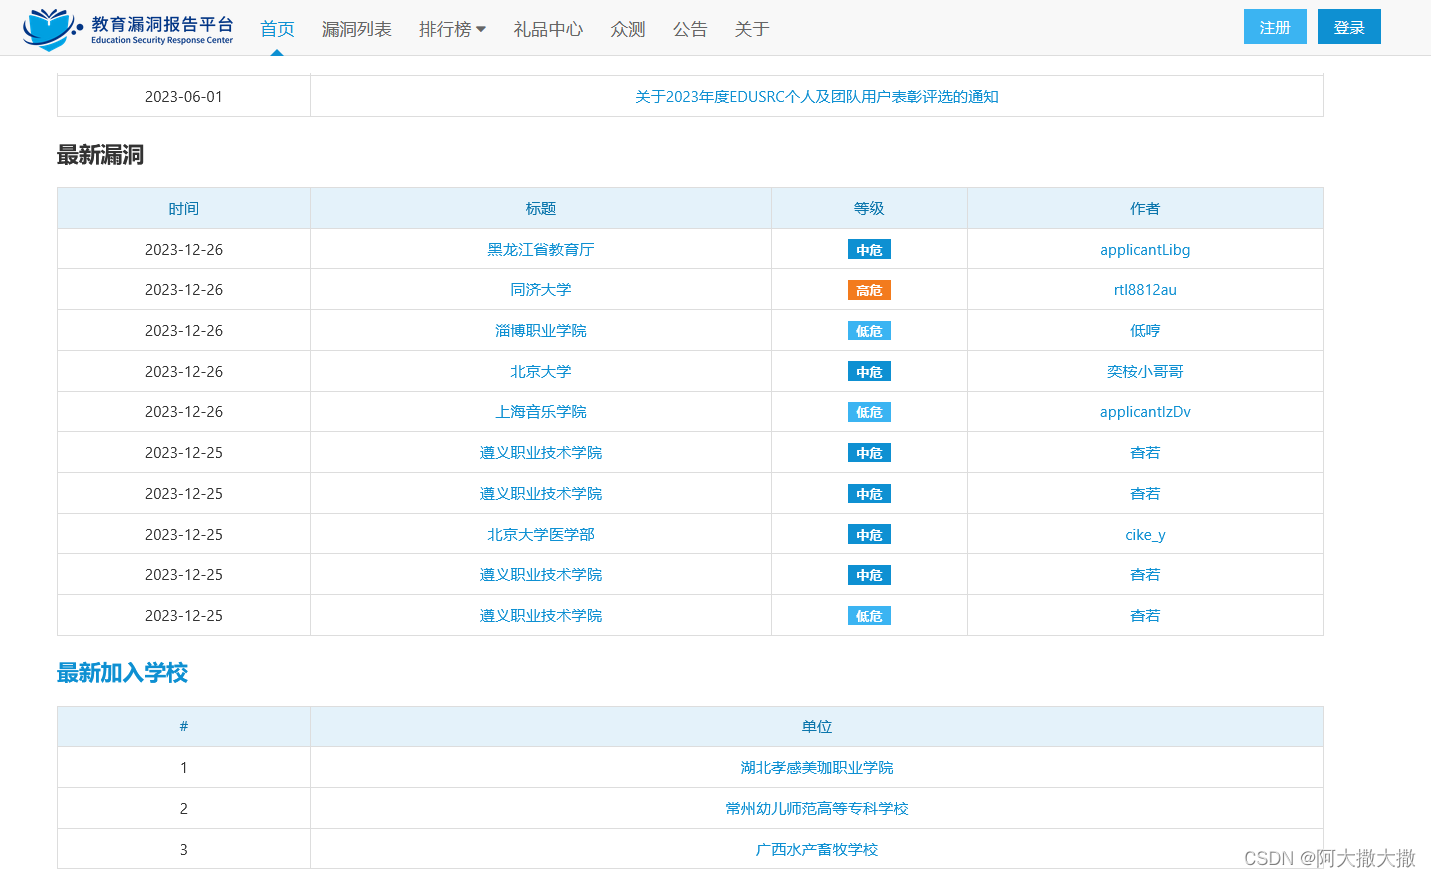The height and width of the screenshot is (877, 1431).
Task: Click the 低危 badge for 淄博职业学院
Action: click(x=869, y=331)
